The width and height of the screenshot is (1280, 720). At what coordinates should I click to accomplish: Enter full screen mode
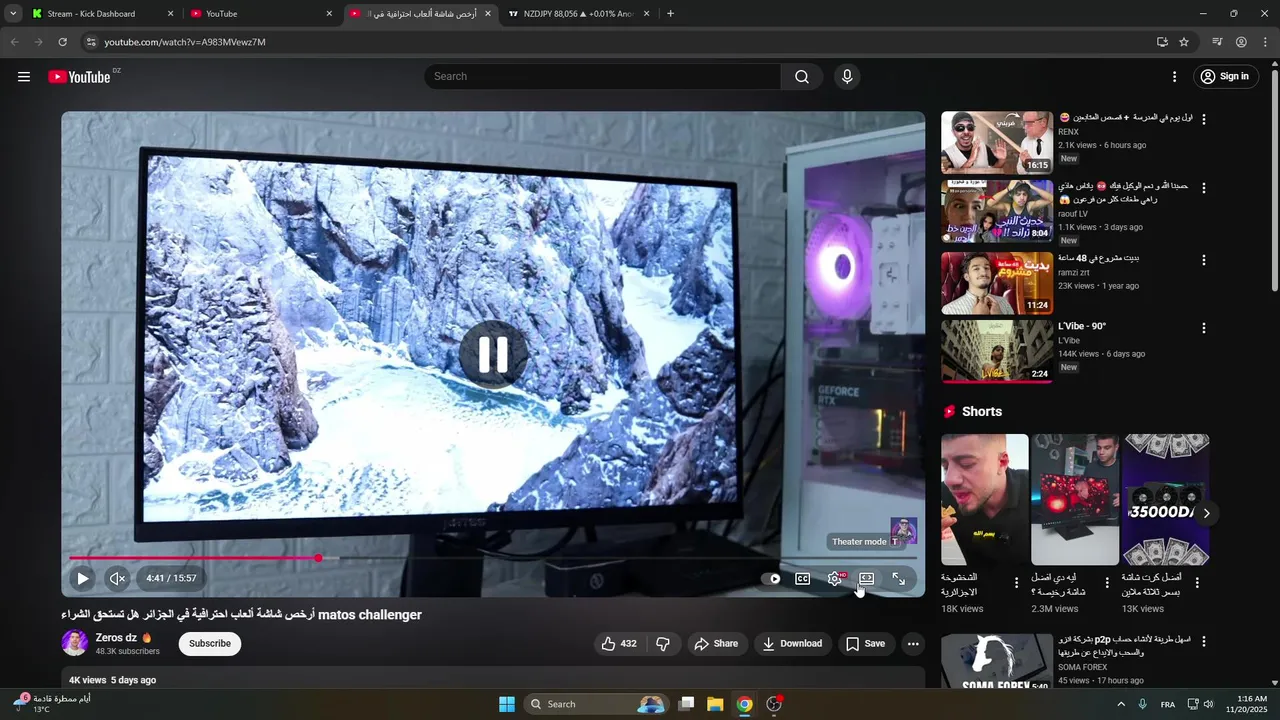[x=898, y=578]
